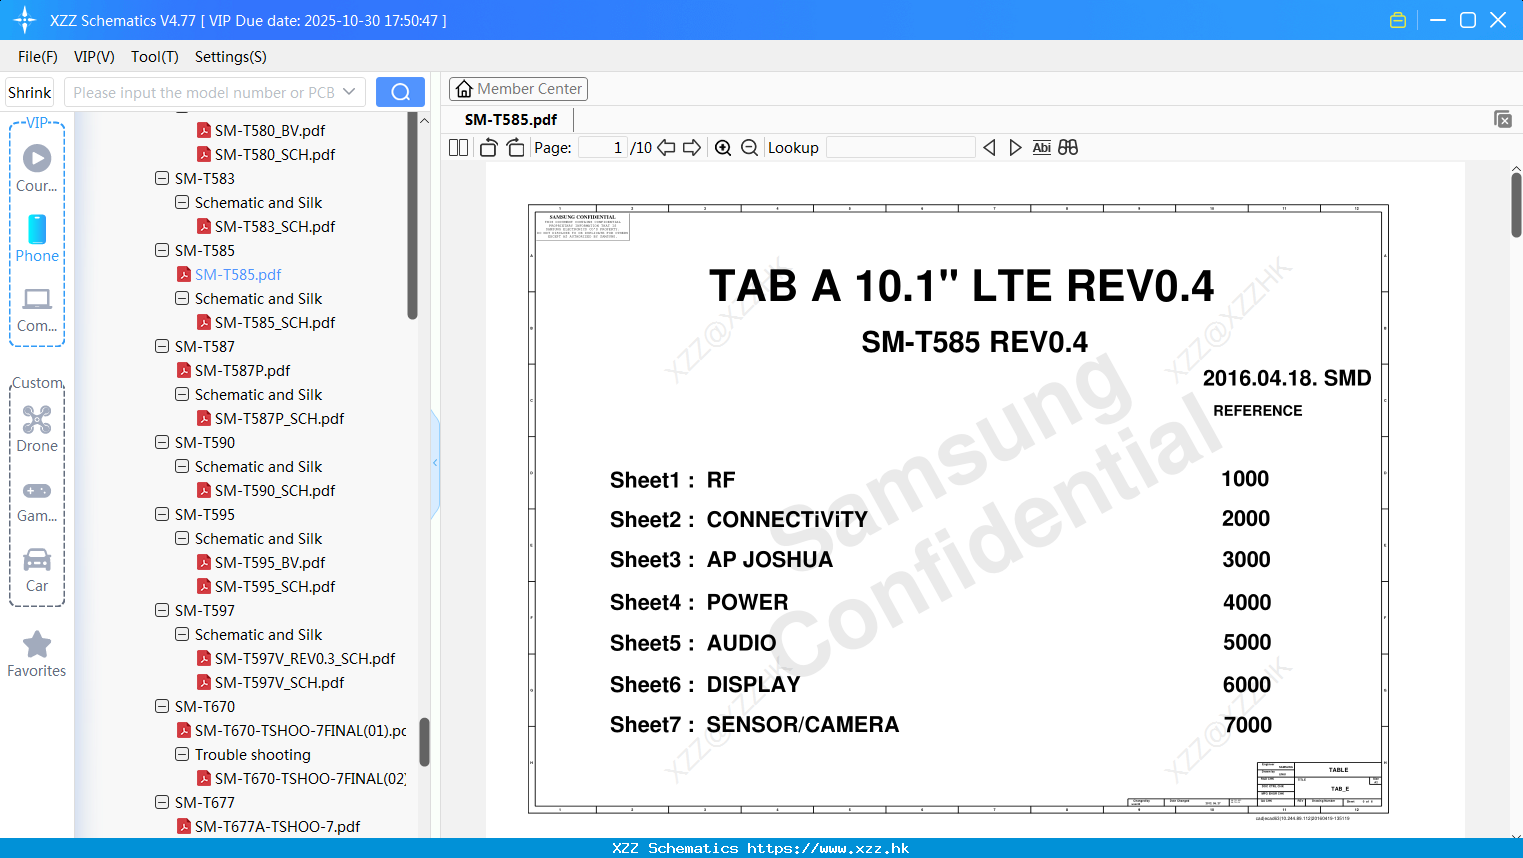Open SM-T580_BV.pdf file
The image size is (1523, 858).
(x=270, y=130)
